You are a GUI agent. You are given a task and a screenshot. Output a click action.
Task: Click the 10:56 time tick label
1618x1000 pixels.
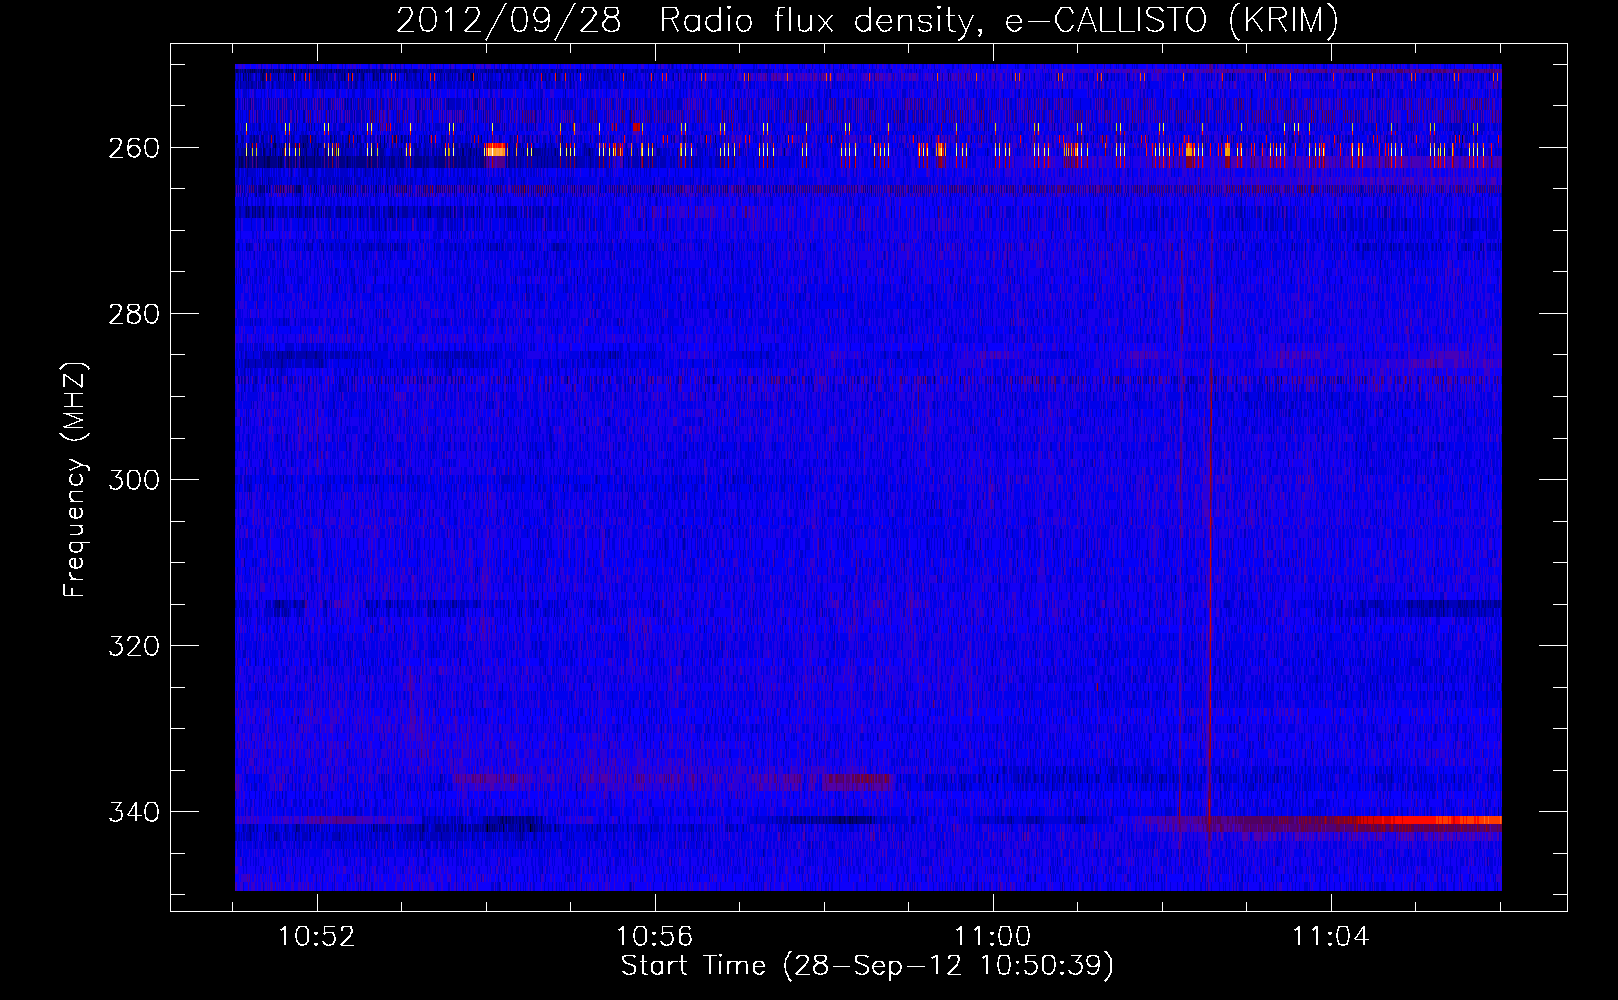tap(655, 937)
